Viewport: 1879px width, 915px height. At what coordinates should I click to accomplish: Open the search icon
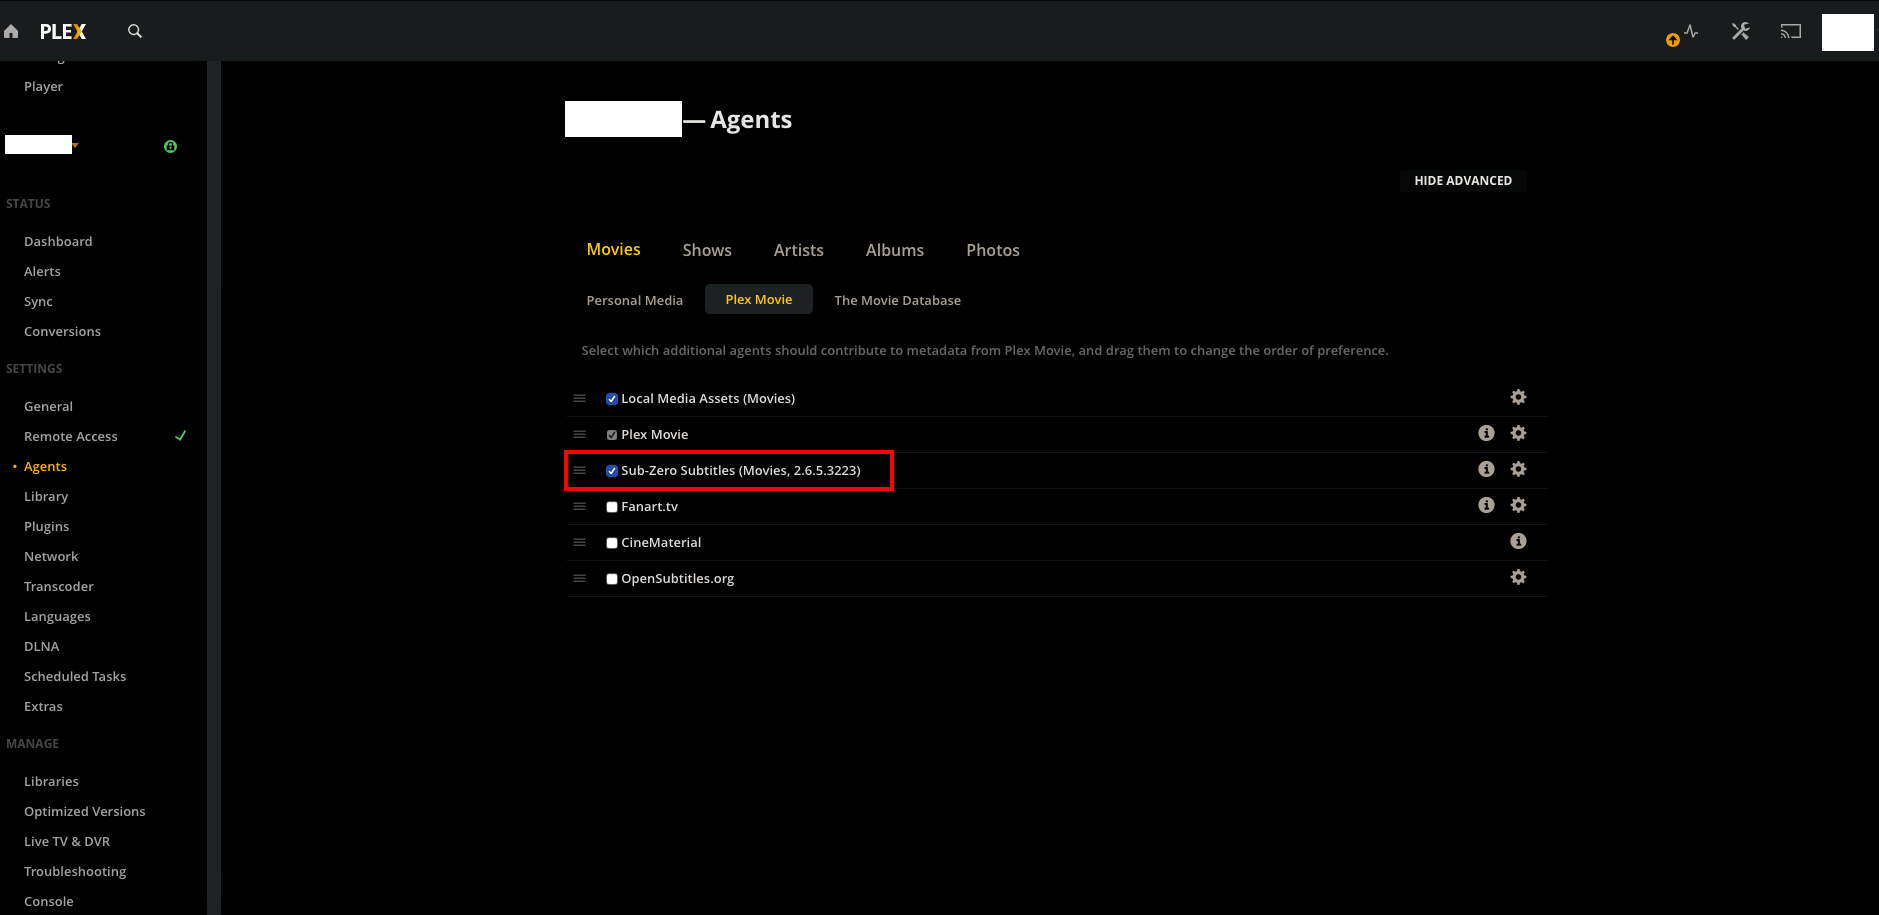(135, 31)
